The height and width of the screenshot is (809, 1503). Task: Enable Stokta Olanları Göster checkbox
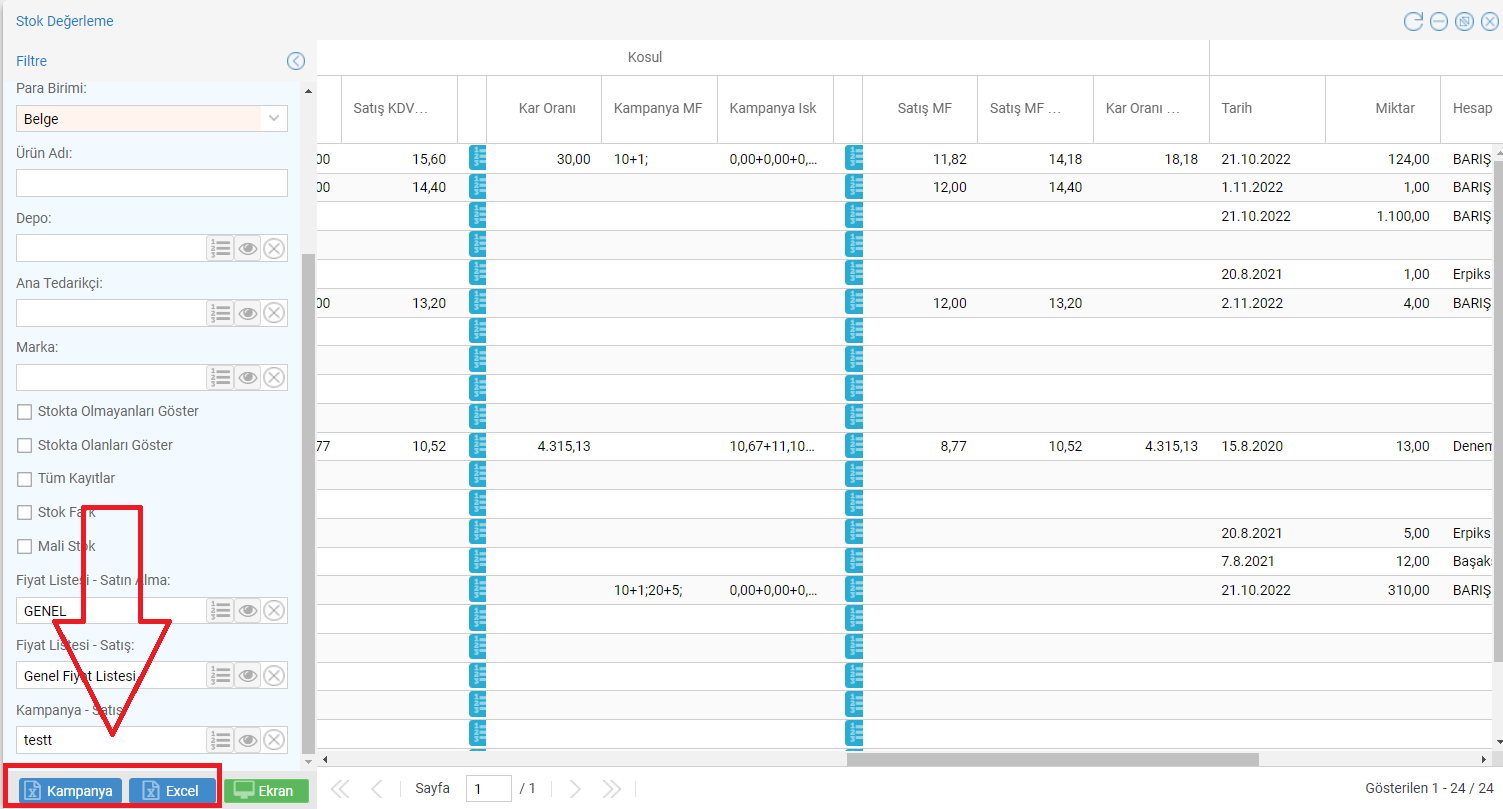coord(25,445)
